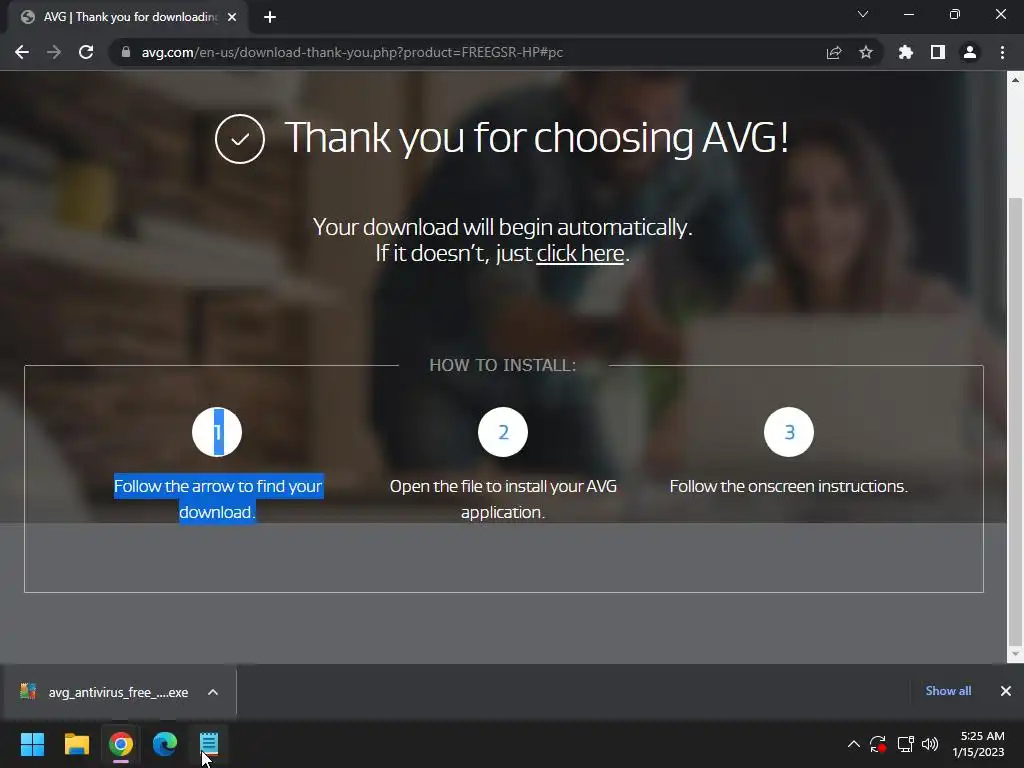The image size is (1024, 768).
Task: Click the Windows Update tray icon
Action: [x=878, y=744]
